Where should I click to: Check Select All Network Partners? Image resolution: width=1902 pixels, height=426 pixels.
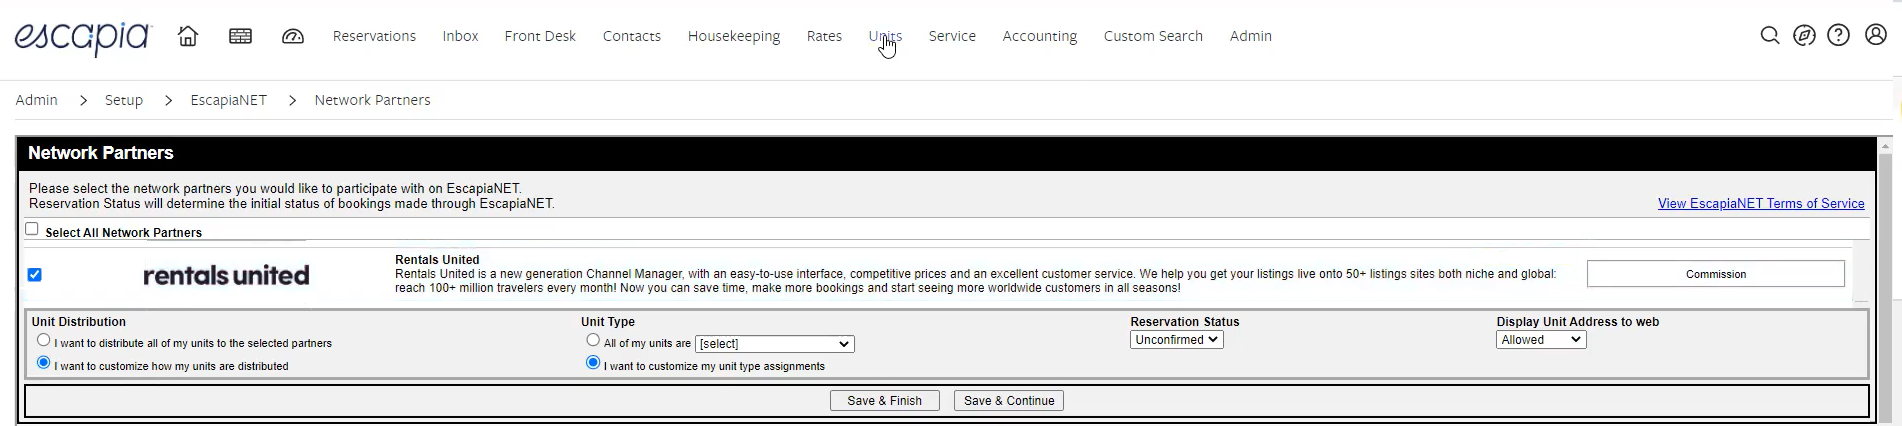32,229
